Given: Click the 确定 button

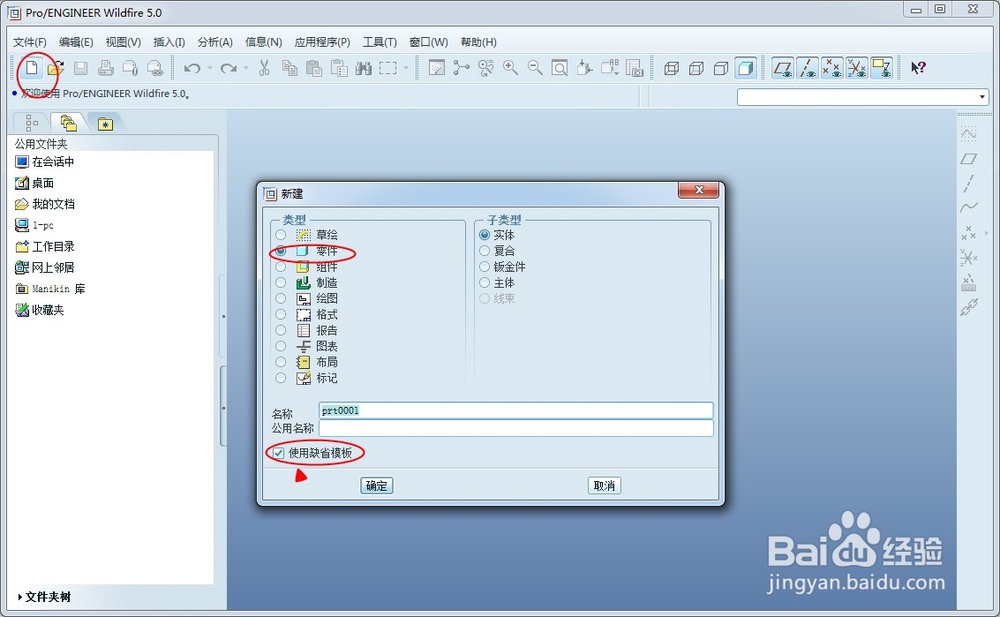Looking at the screenshot, I should (376, 486).
